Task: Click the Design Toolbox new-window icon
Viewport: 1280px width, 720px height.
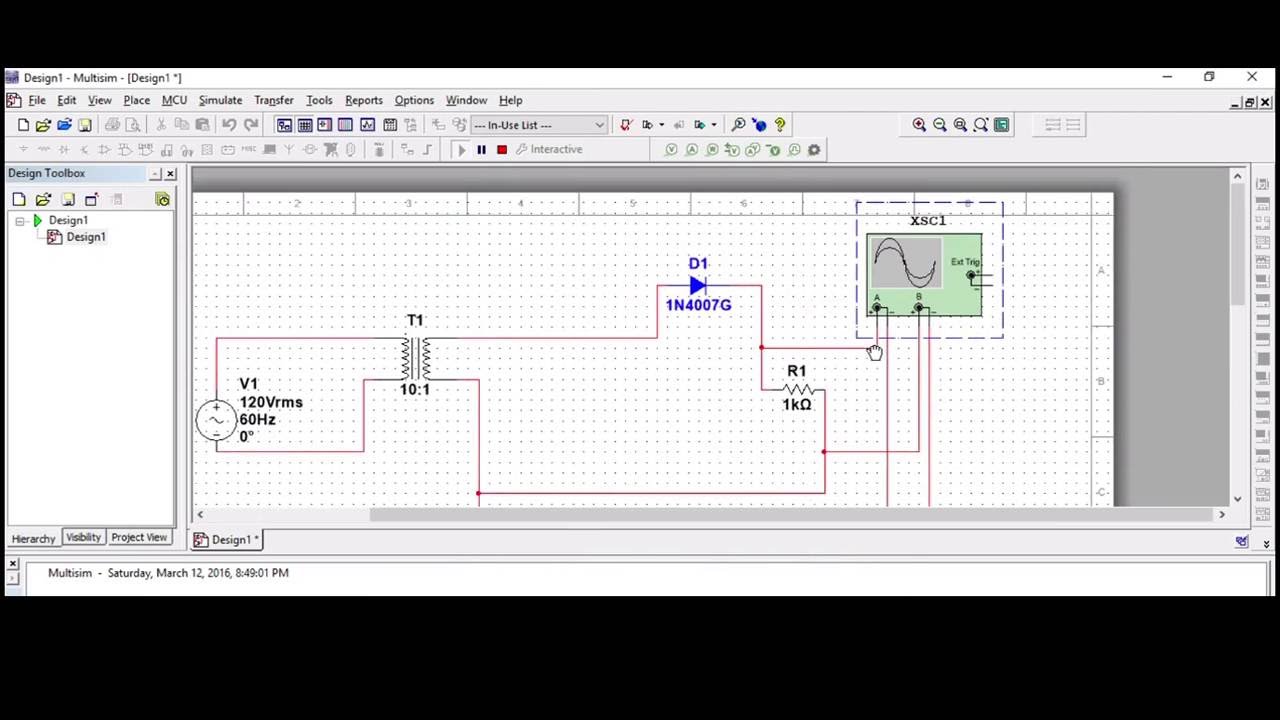Action: pos(92,200)
